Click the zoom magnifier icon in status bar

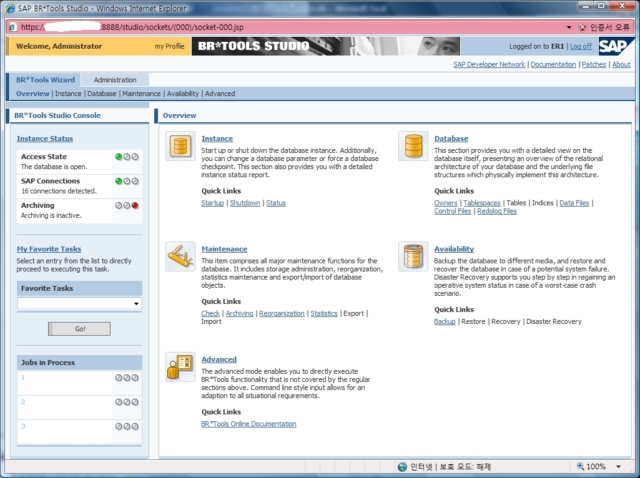point(580,466)
